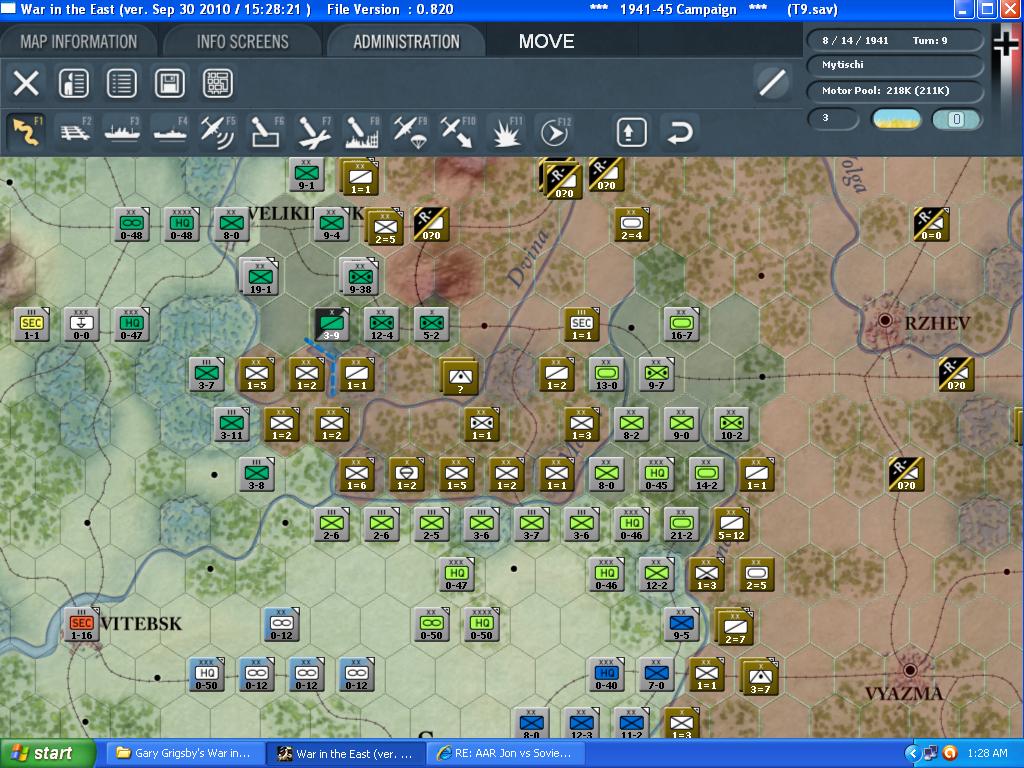Click the Undo move curved arrow icon
Image resolution: width=1024 pixels, height=768 pixels.
coord(679,133)
